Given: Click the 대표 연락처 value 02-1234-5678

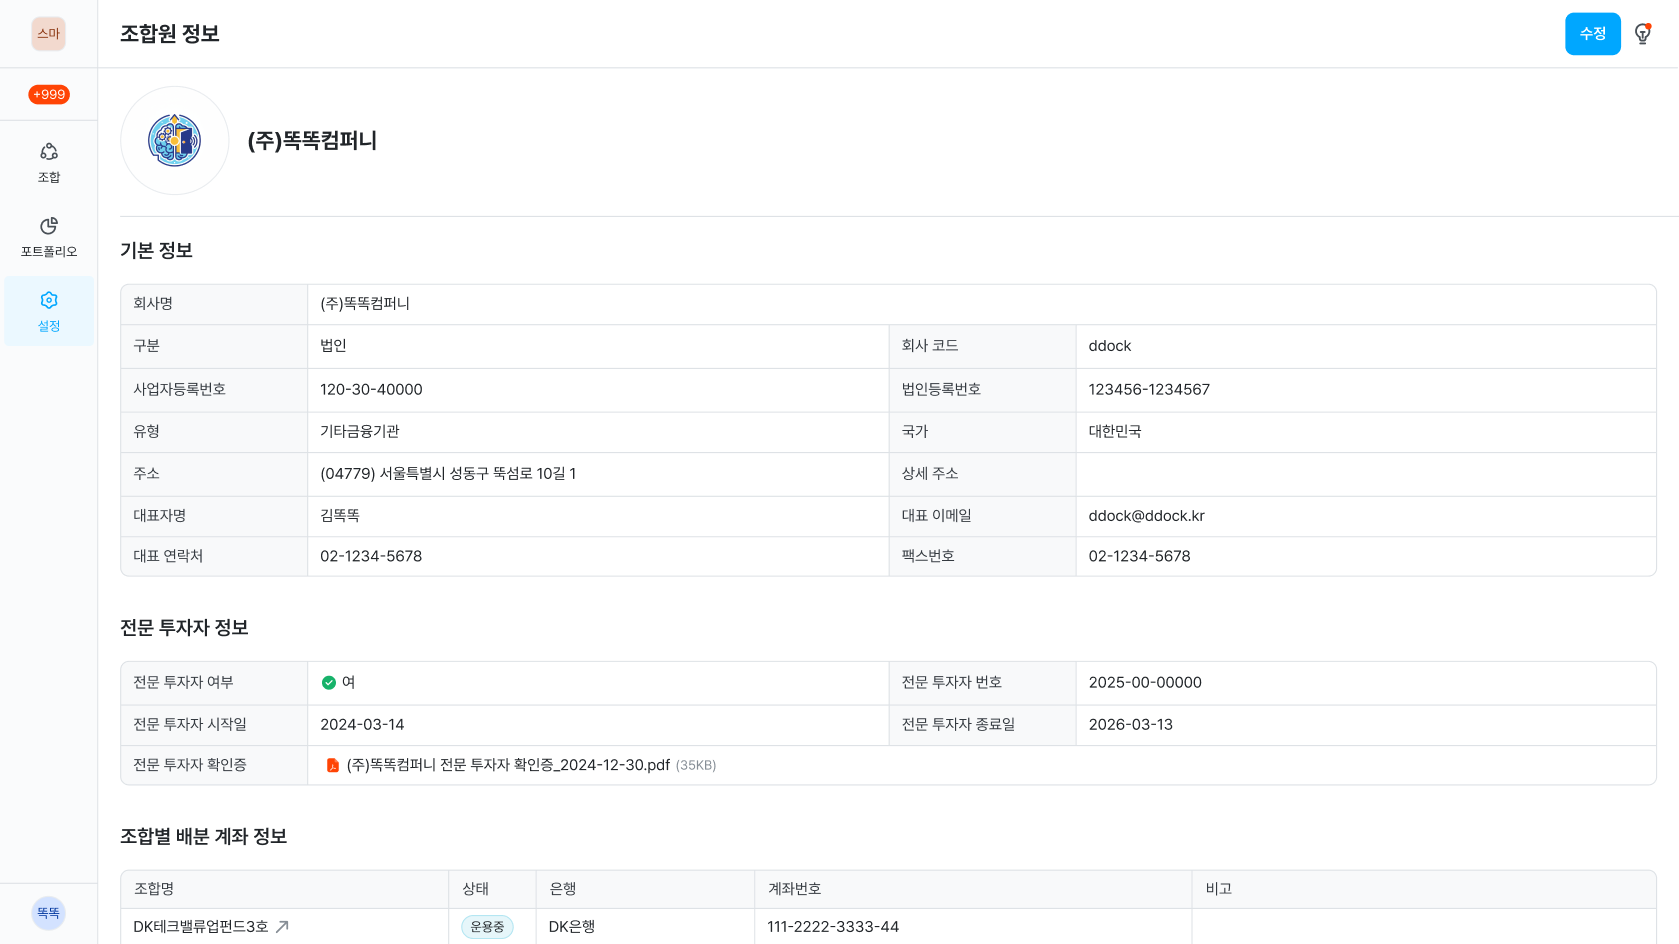Looking at the screenshot, I should 371,556.
